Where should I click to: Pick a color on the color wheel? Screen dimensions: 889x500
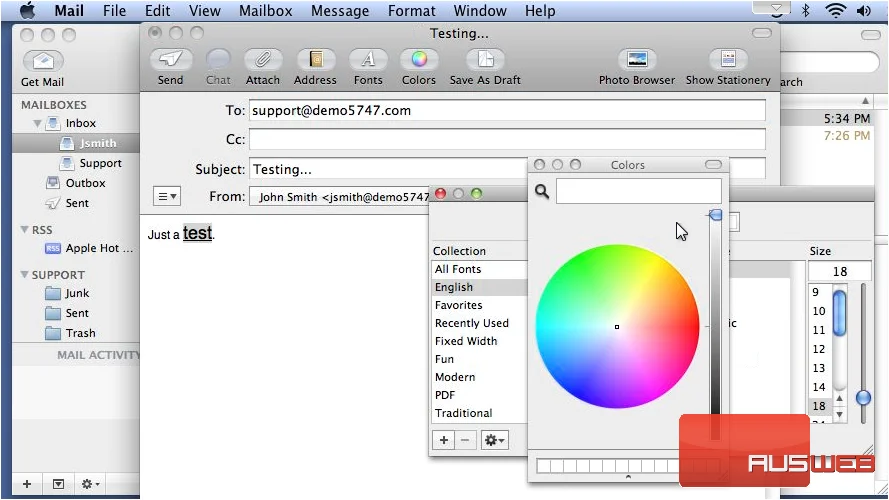617,327
